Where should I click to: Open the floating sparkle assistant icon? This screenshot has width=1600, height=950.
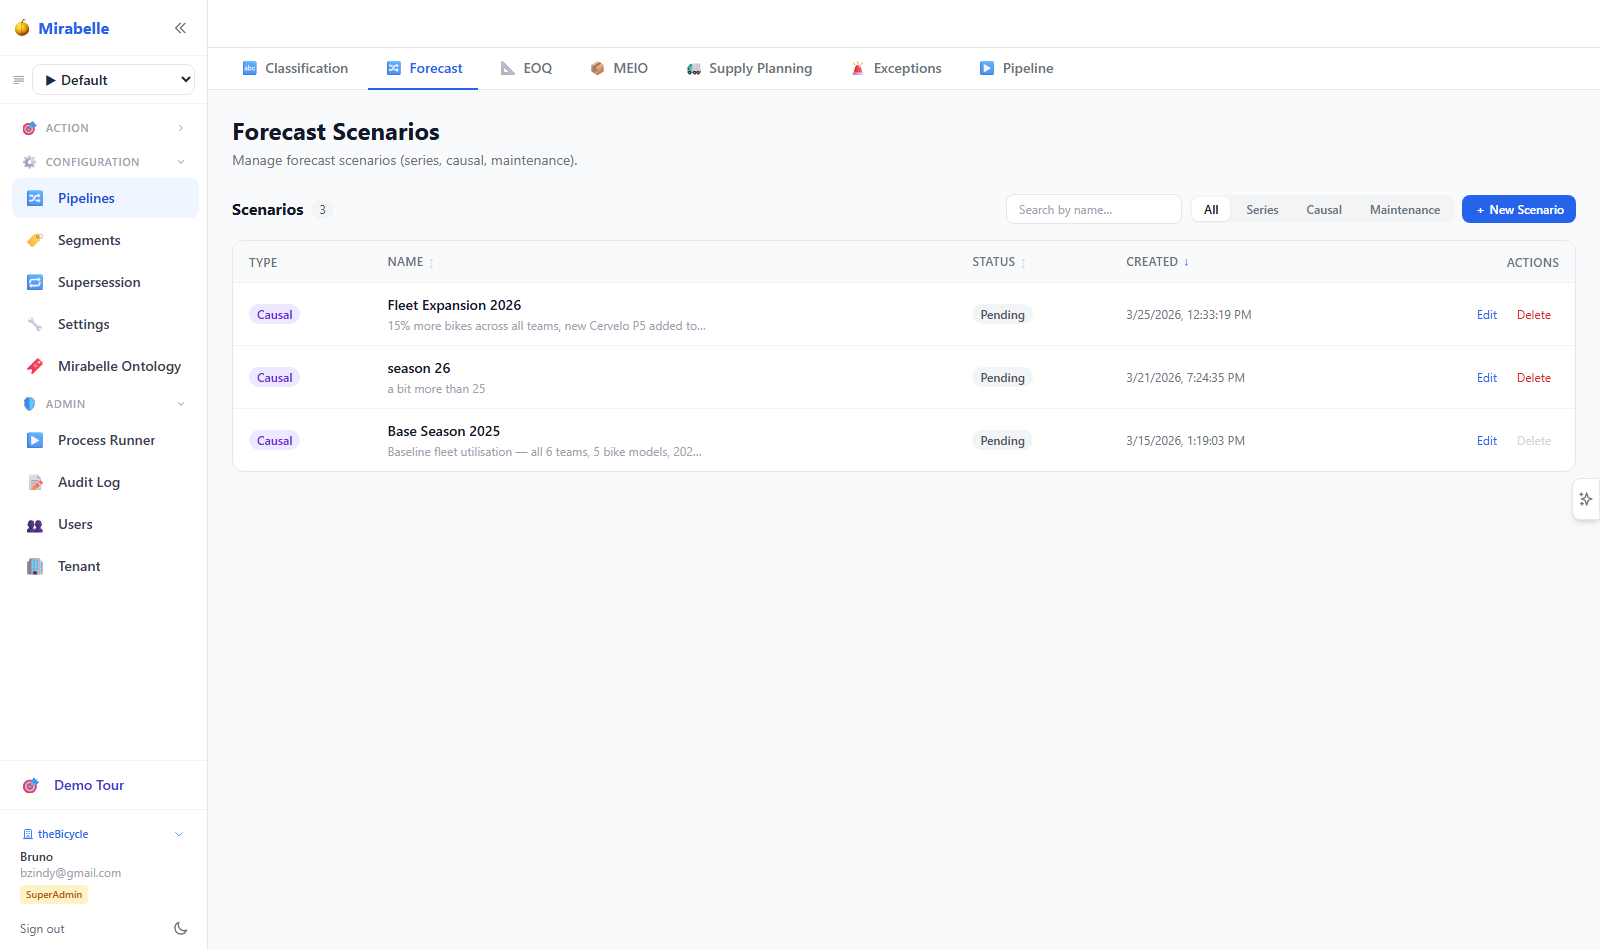tap(1586, 499)
